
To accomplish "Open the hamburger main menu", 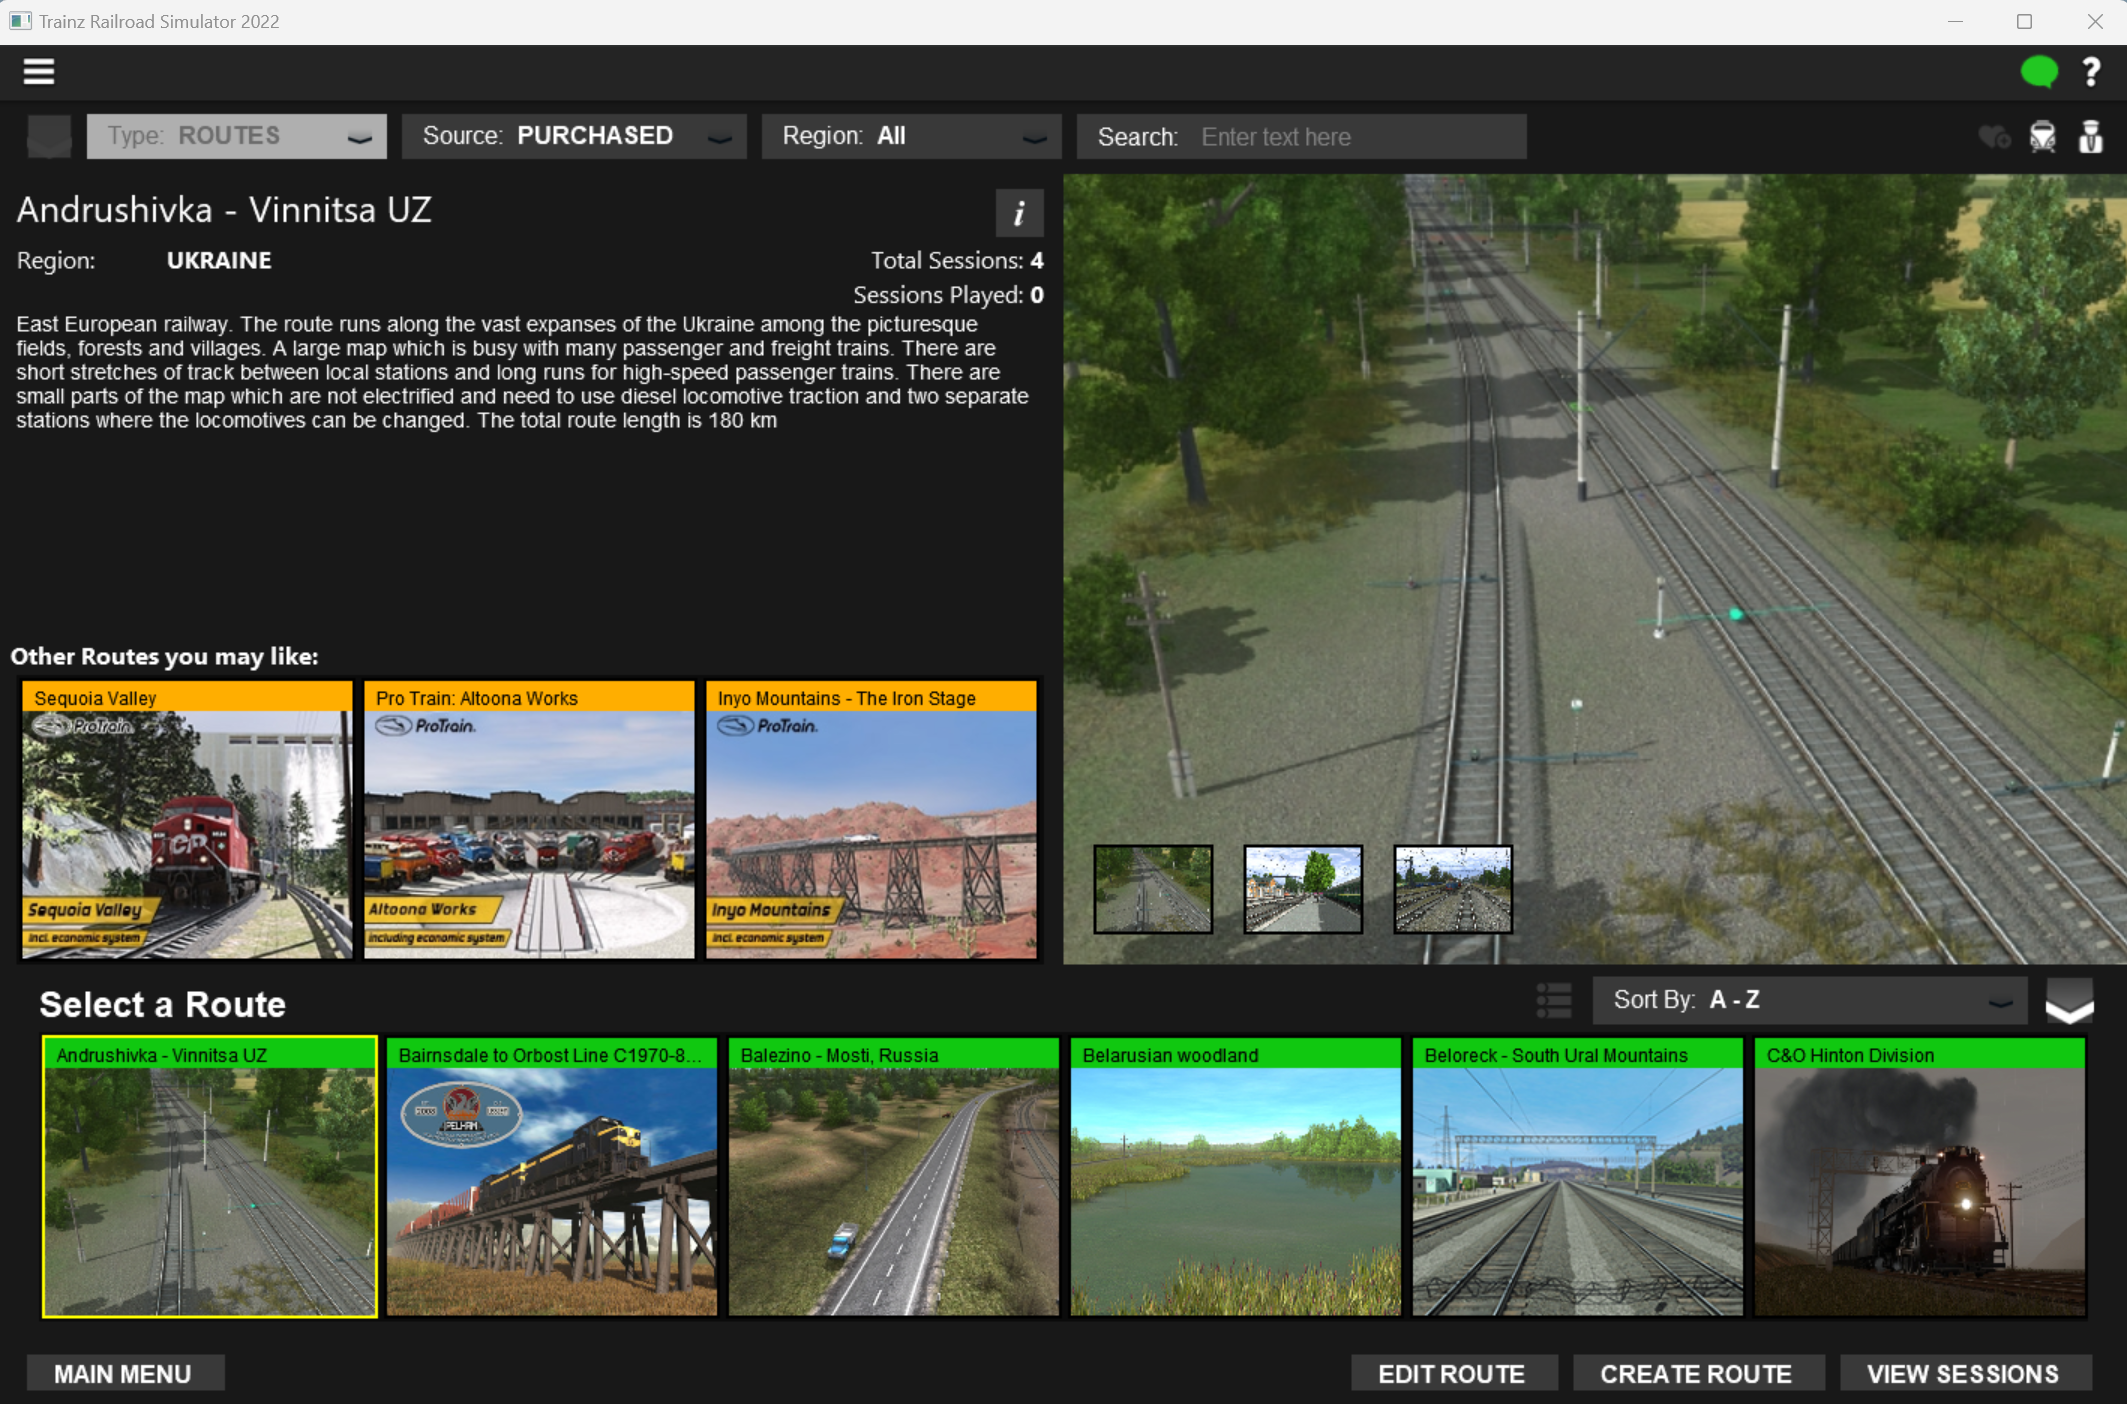I will (x=39, y=72).
